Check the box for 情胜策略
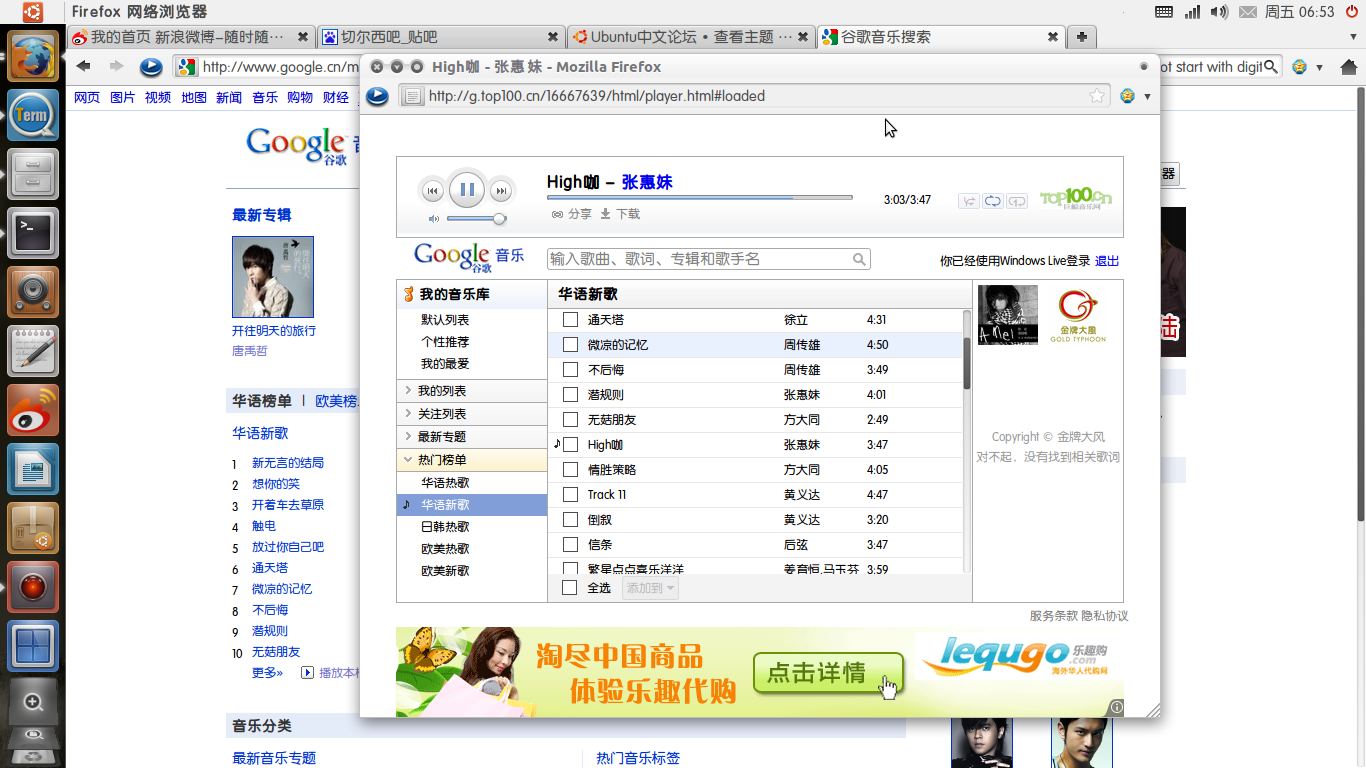Image resolution: width=1366 pixels, height=768 pixels. (570, 470)
